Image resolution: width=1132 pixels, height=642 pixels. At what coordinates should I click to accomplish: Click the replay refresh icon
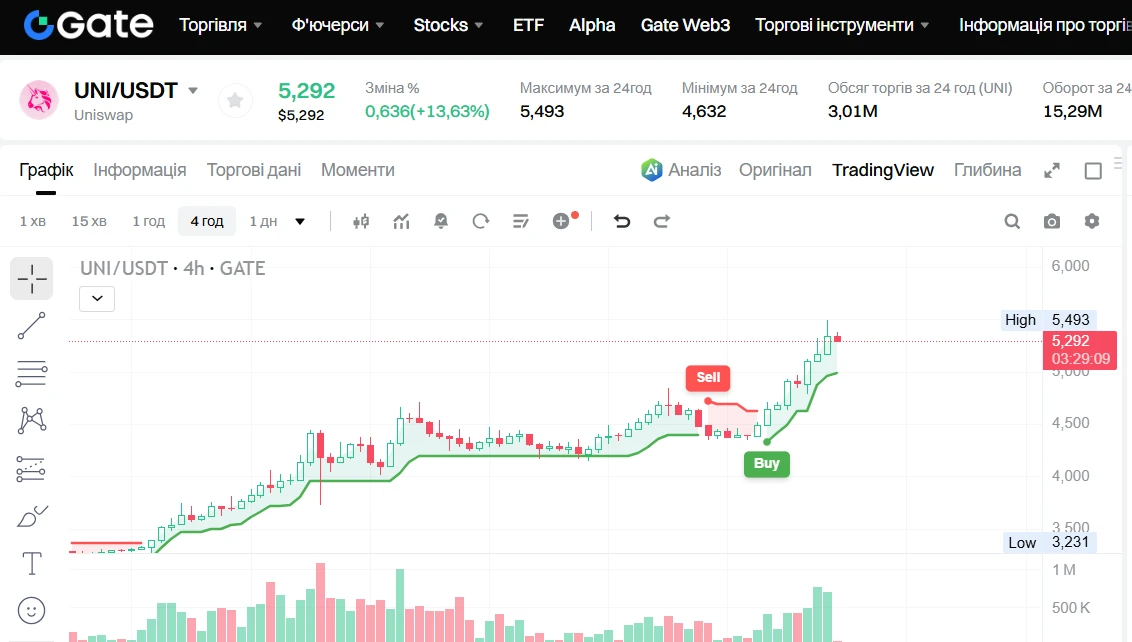pyautogui.click(x=481, y=221)
